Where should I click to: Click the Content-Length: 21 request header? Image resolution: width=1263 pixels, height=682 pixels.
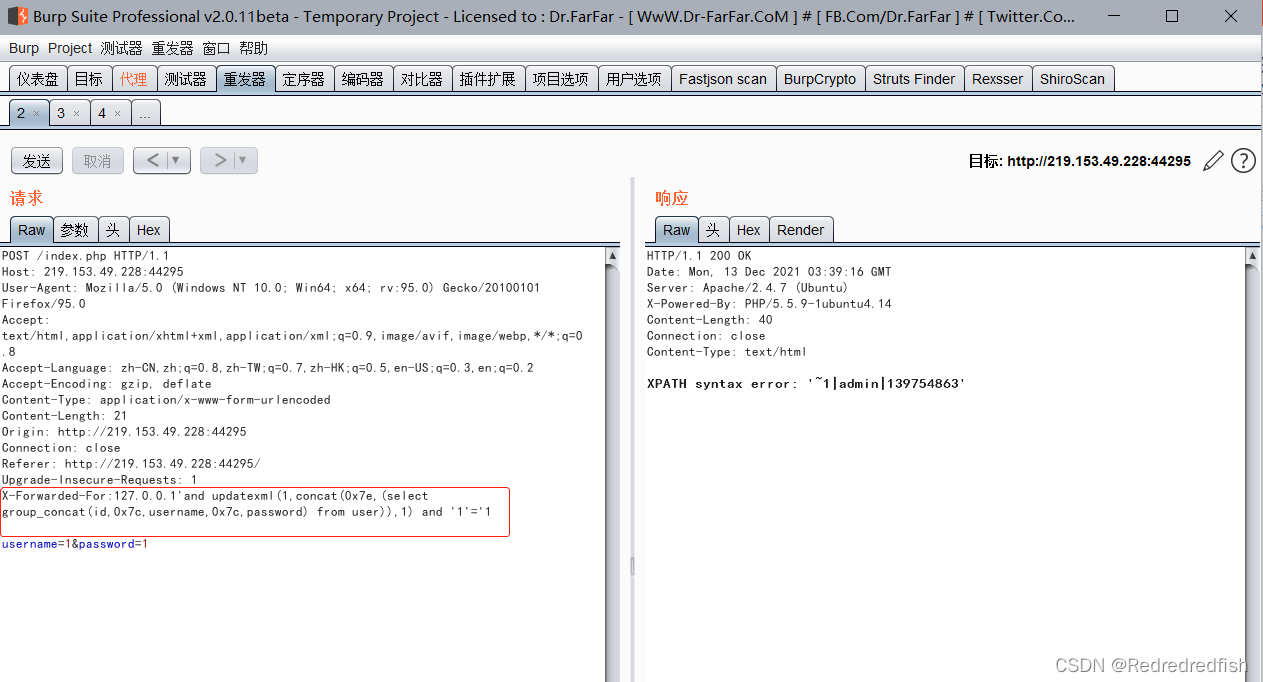point(64,416)
